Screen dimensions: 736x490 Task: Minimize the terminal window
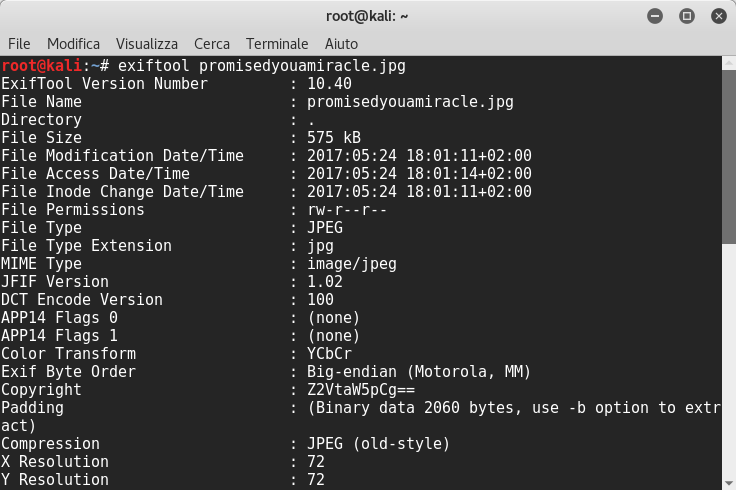coord(655,15)
